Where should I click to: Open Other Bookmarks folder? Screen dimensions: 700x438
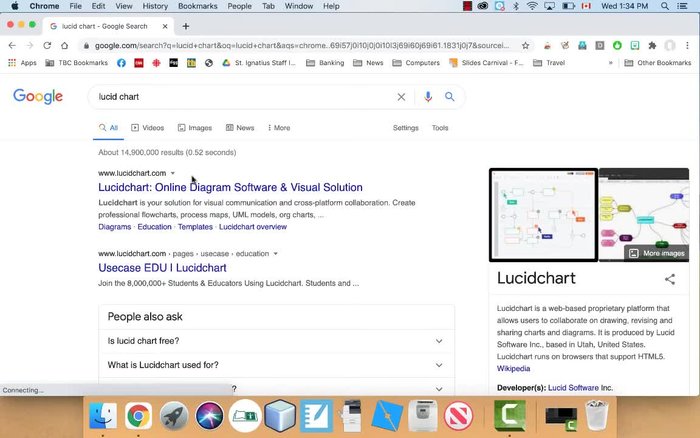pyautogui.click(x=658, y=63)
